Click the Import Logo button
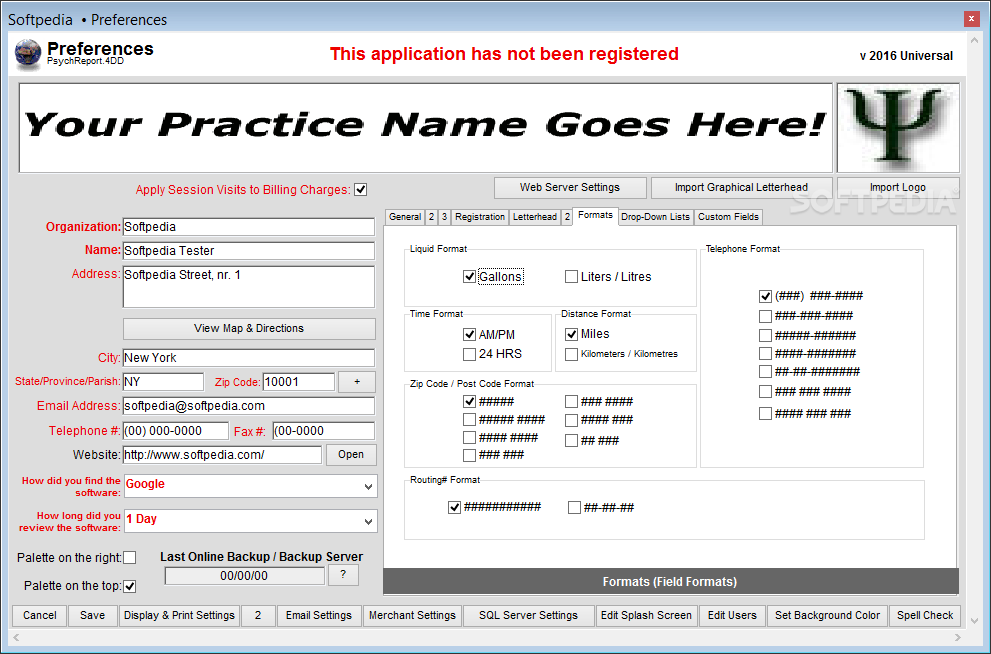The height and width of the screenshot is (654, 991). coord(898,188)
